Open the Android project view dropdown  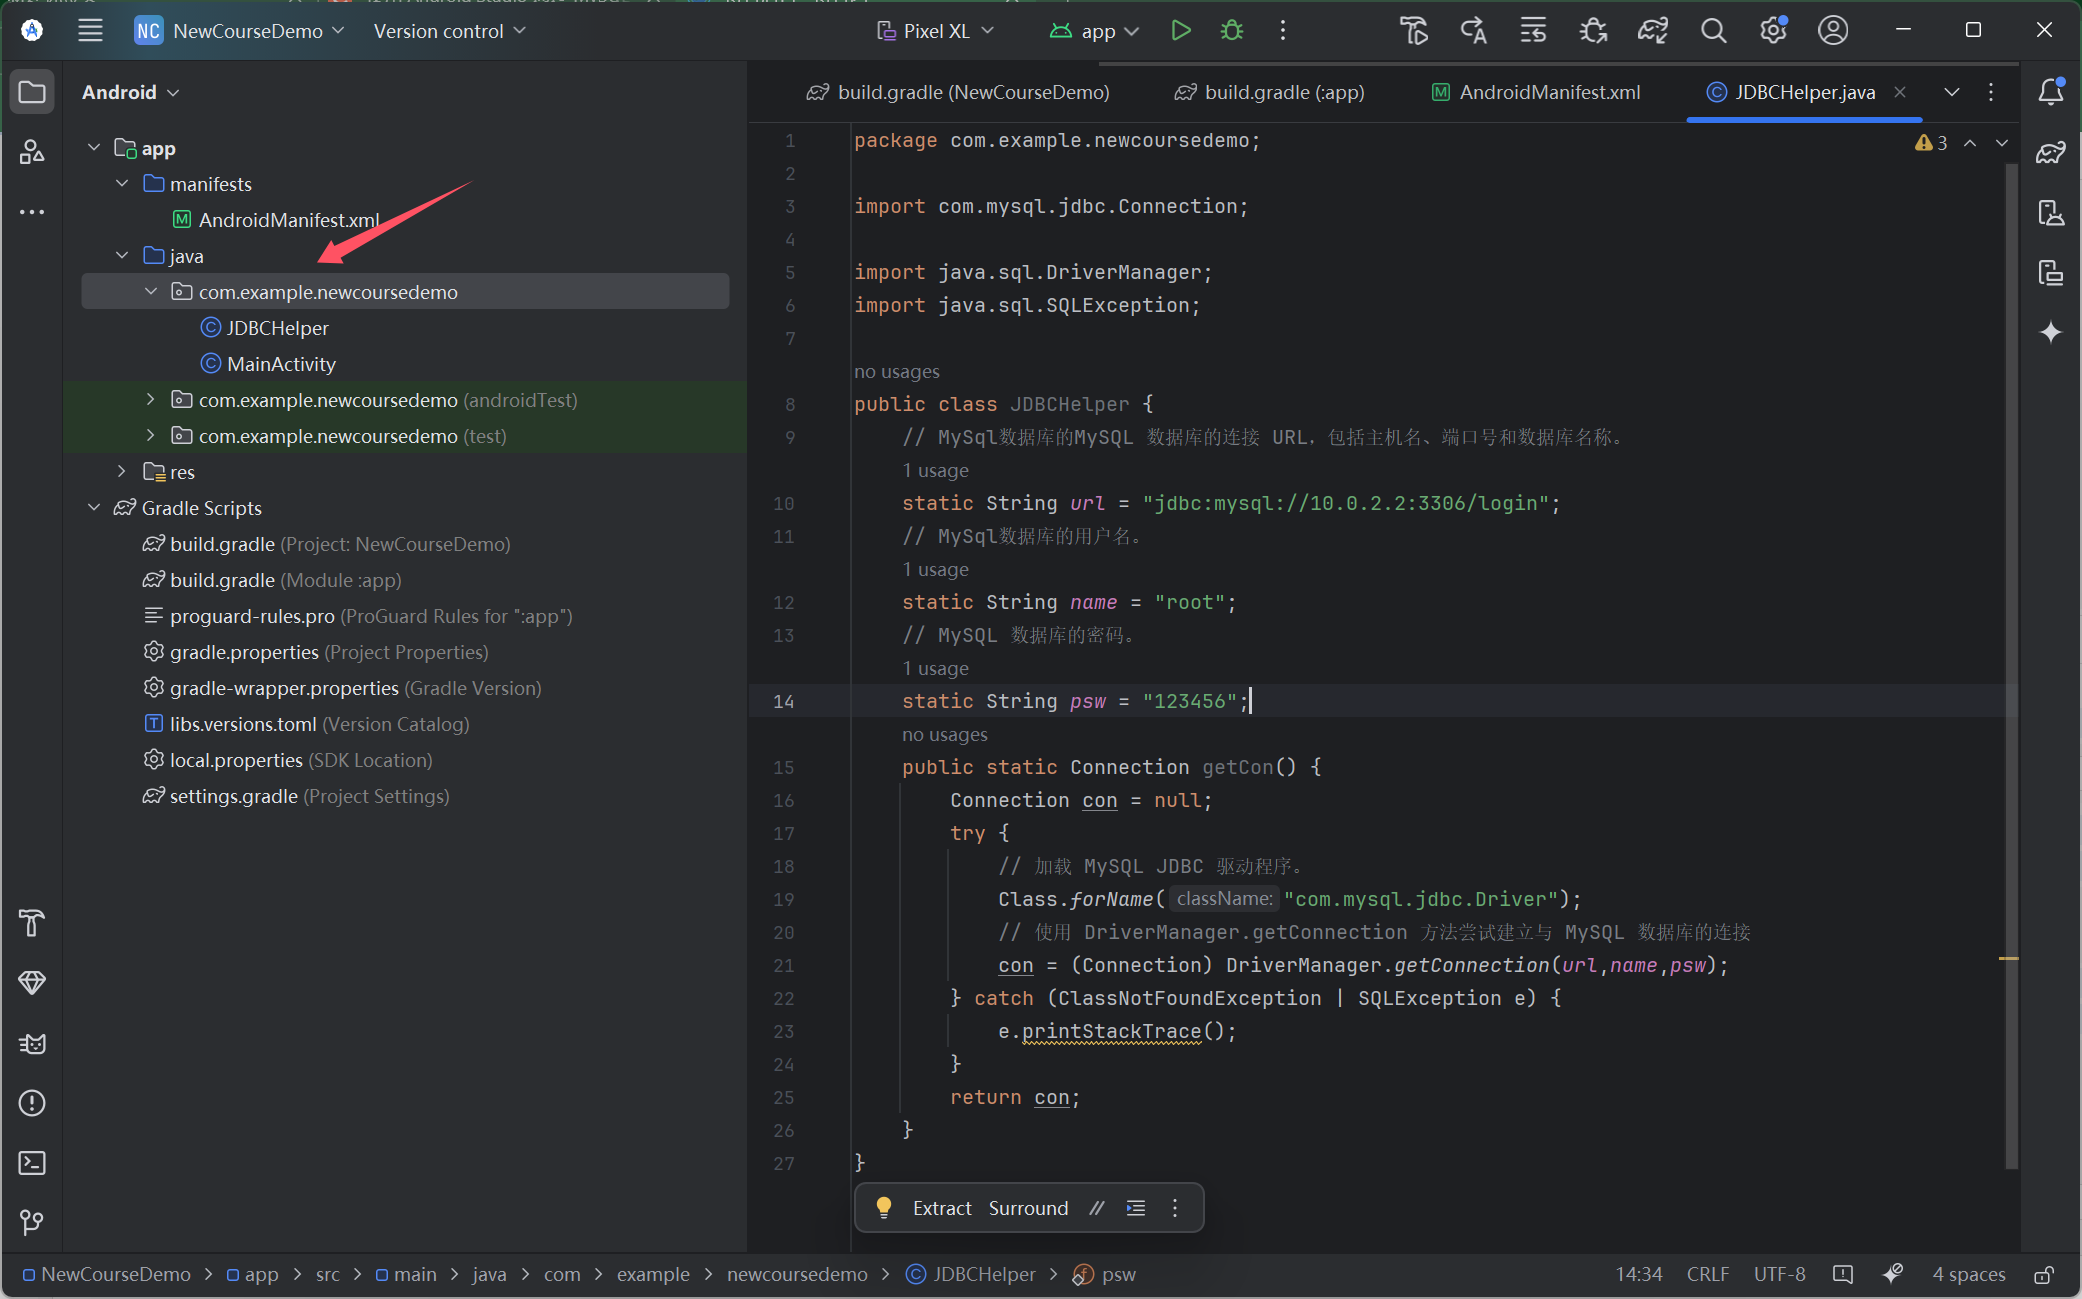[x=130, y=92]
